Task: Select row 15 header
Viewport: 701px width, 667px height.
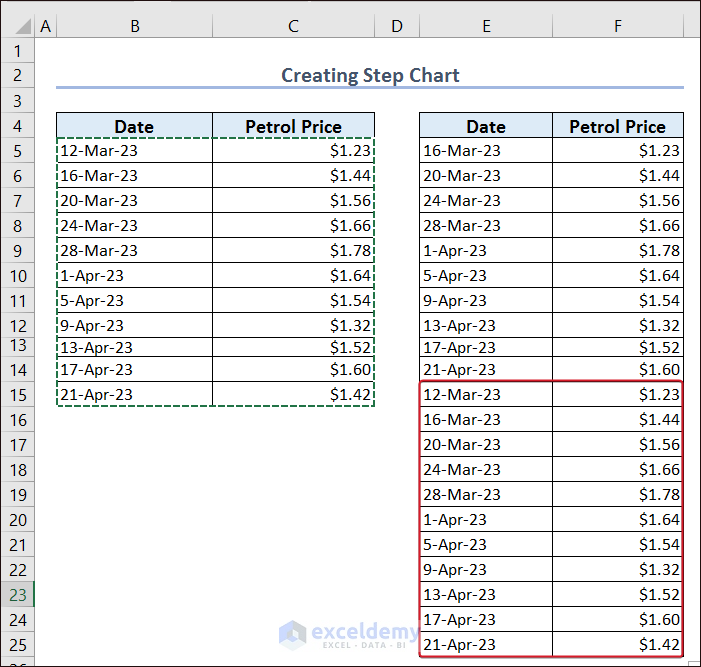Action: coord(17,394)
